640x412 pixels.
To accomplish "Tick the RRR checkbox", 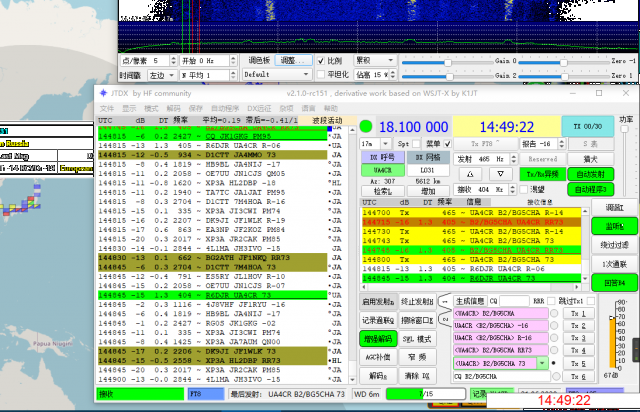I will click(x=551, y=301).
